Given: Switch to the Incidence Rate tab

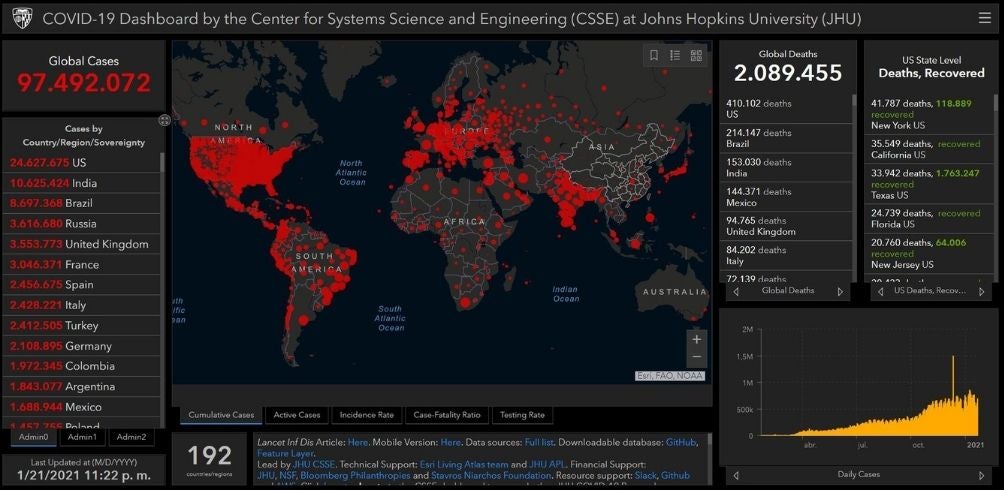Looking at the screenshot, I should coord(366,415).
